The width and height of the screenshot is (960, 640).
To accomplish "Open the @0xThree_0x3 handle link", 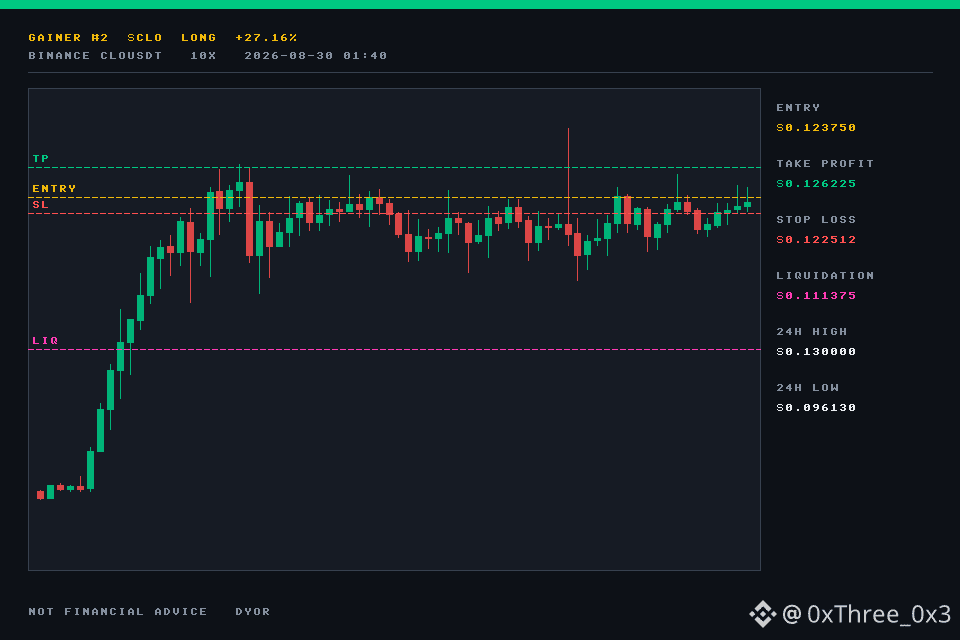I will [866, 614].
